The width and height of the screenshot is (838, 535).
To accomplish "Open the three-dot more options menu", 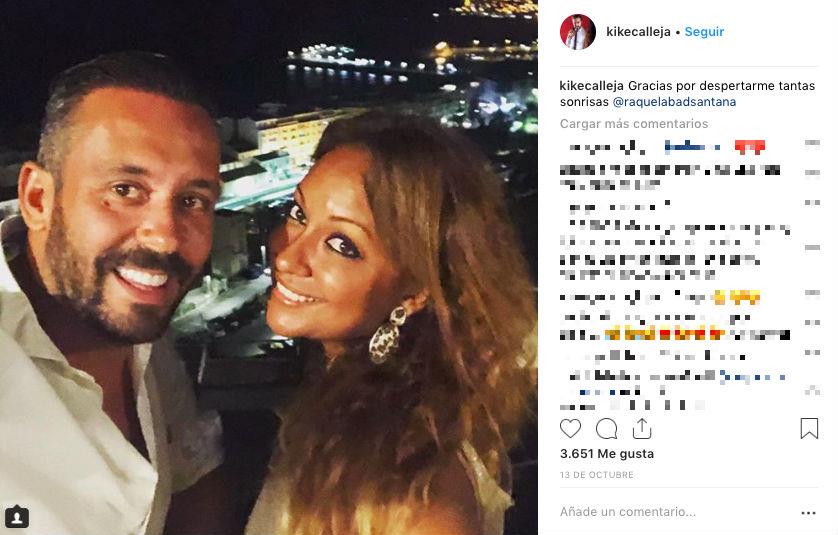I will pyautogui.click(x=809, y=513).
